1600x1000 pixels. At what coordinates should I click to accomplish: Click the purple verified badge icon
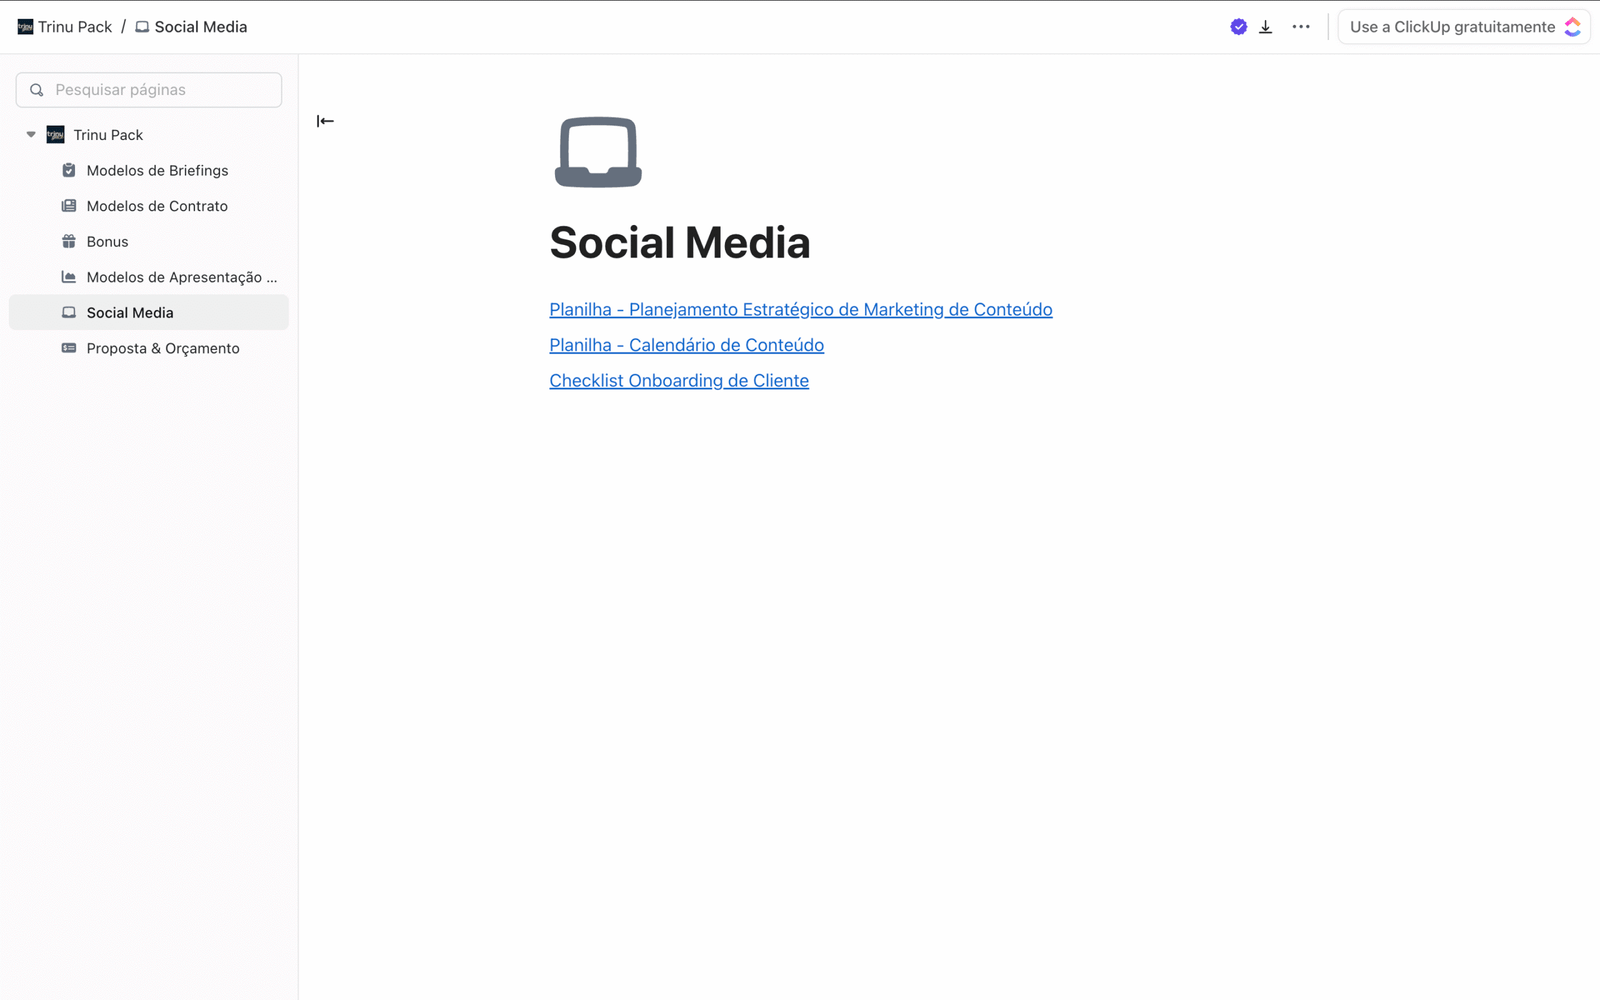tap(1238, 27)
